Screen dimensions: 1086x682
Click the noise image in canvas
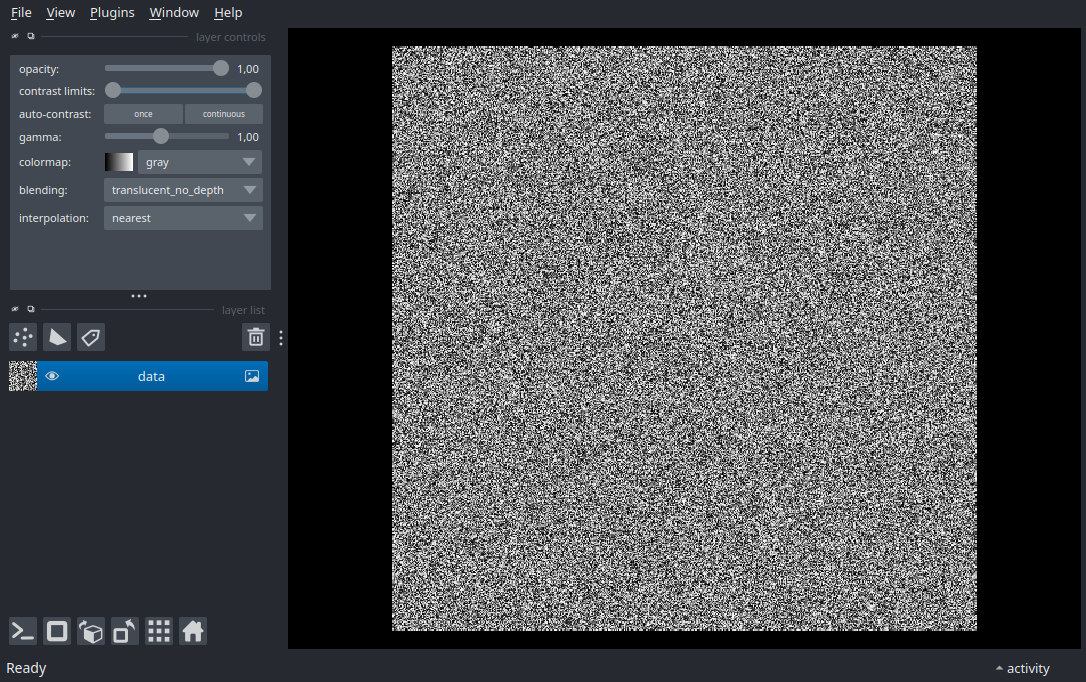[684, 339]
